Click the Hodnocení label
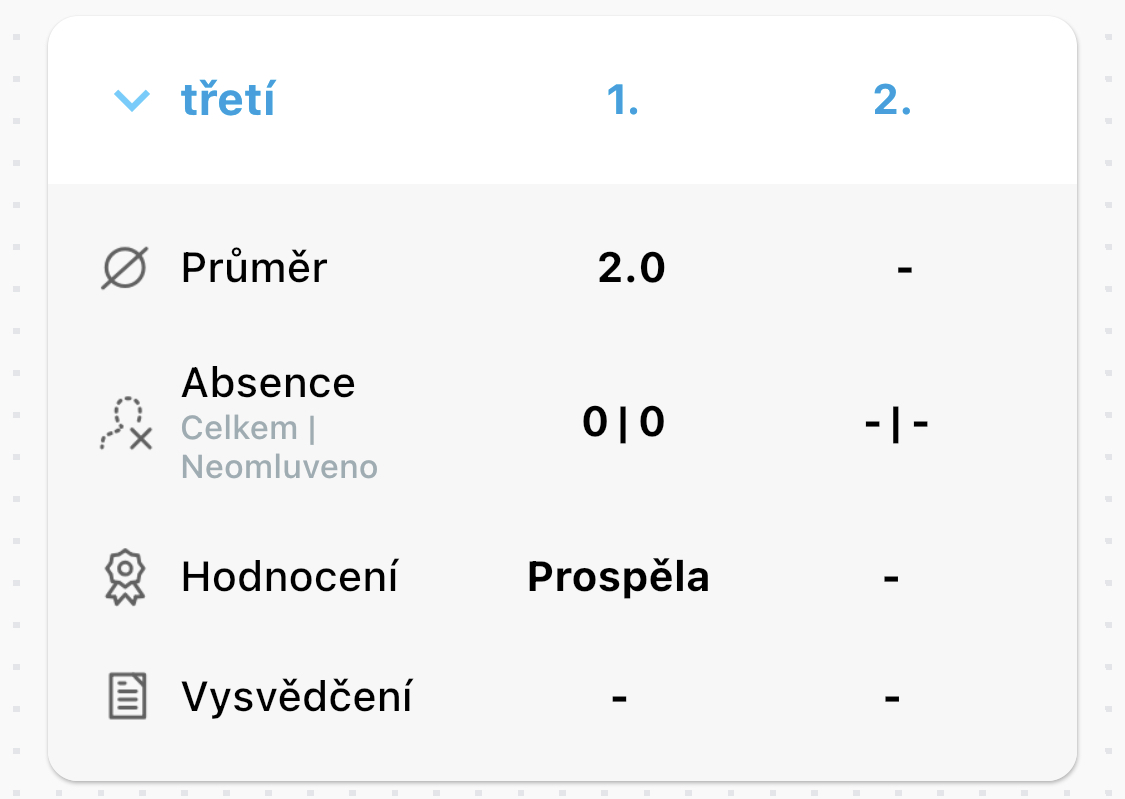The width and height of the screenshot is (1125, 799). [x=289, y=577]
